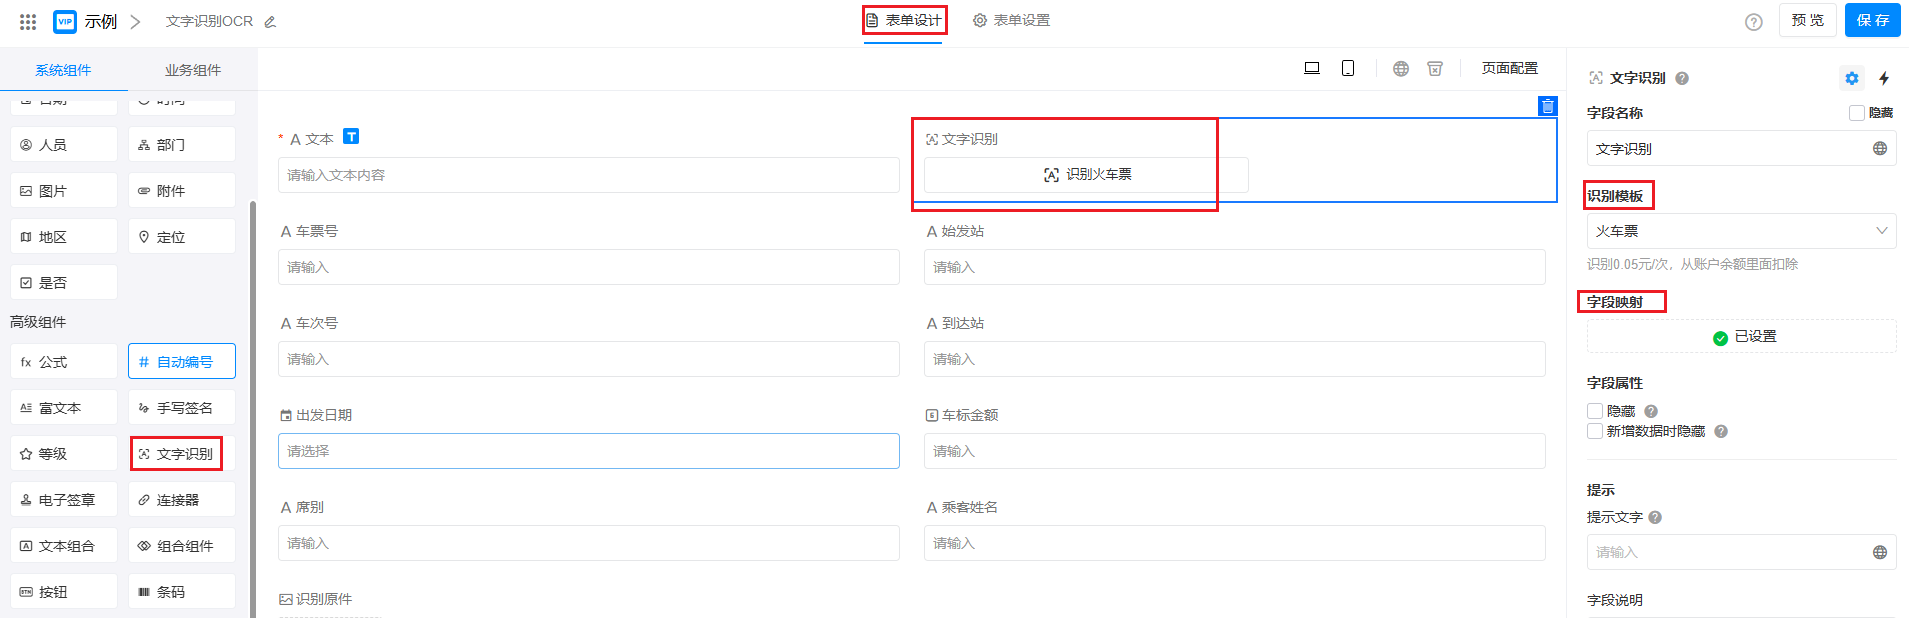Viewport: 1909px width, 618px height.
Task: Switch to desktop preview icon
Action: click(1312, 68)
